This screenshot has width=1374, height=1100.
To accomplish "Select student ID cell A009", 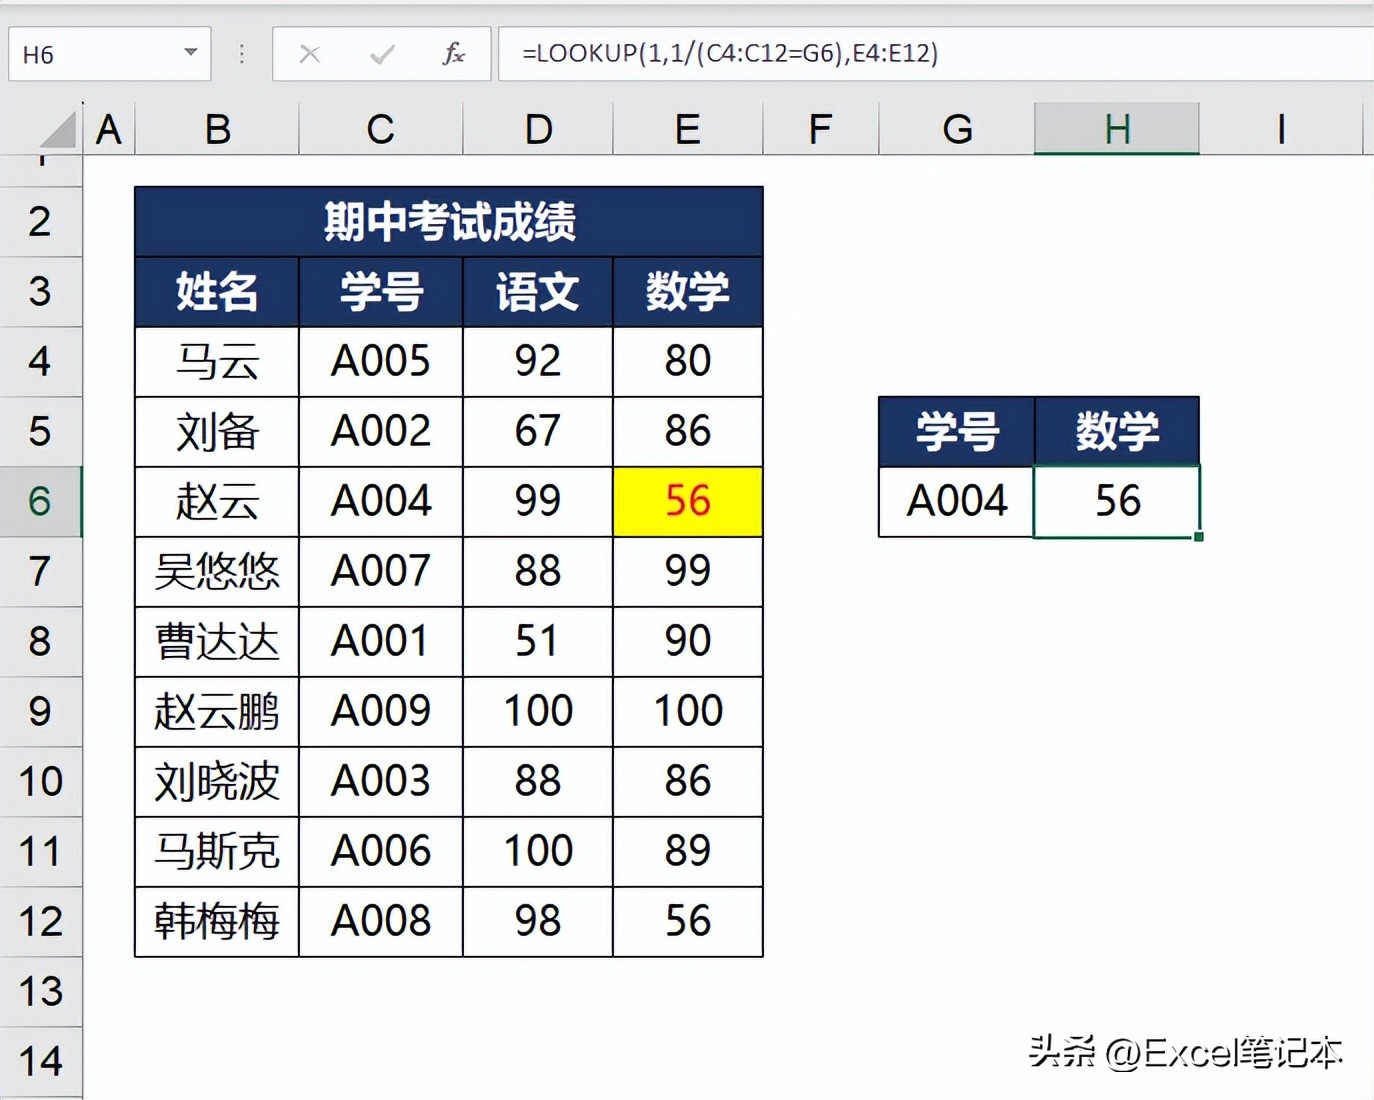I will pyautogui.click(x=381, y=712).
